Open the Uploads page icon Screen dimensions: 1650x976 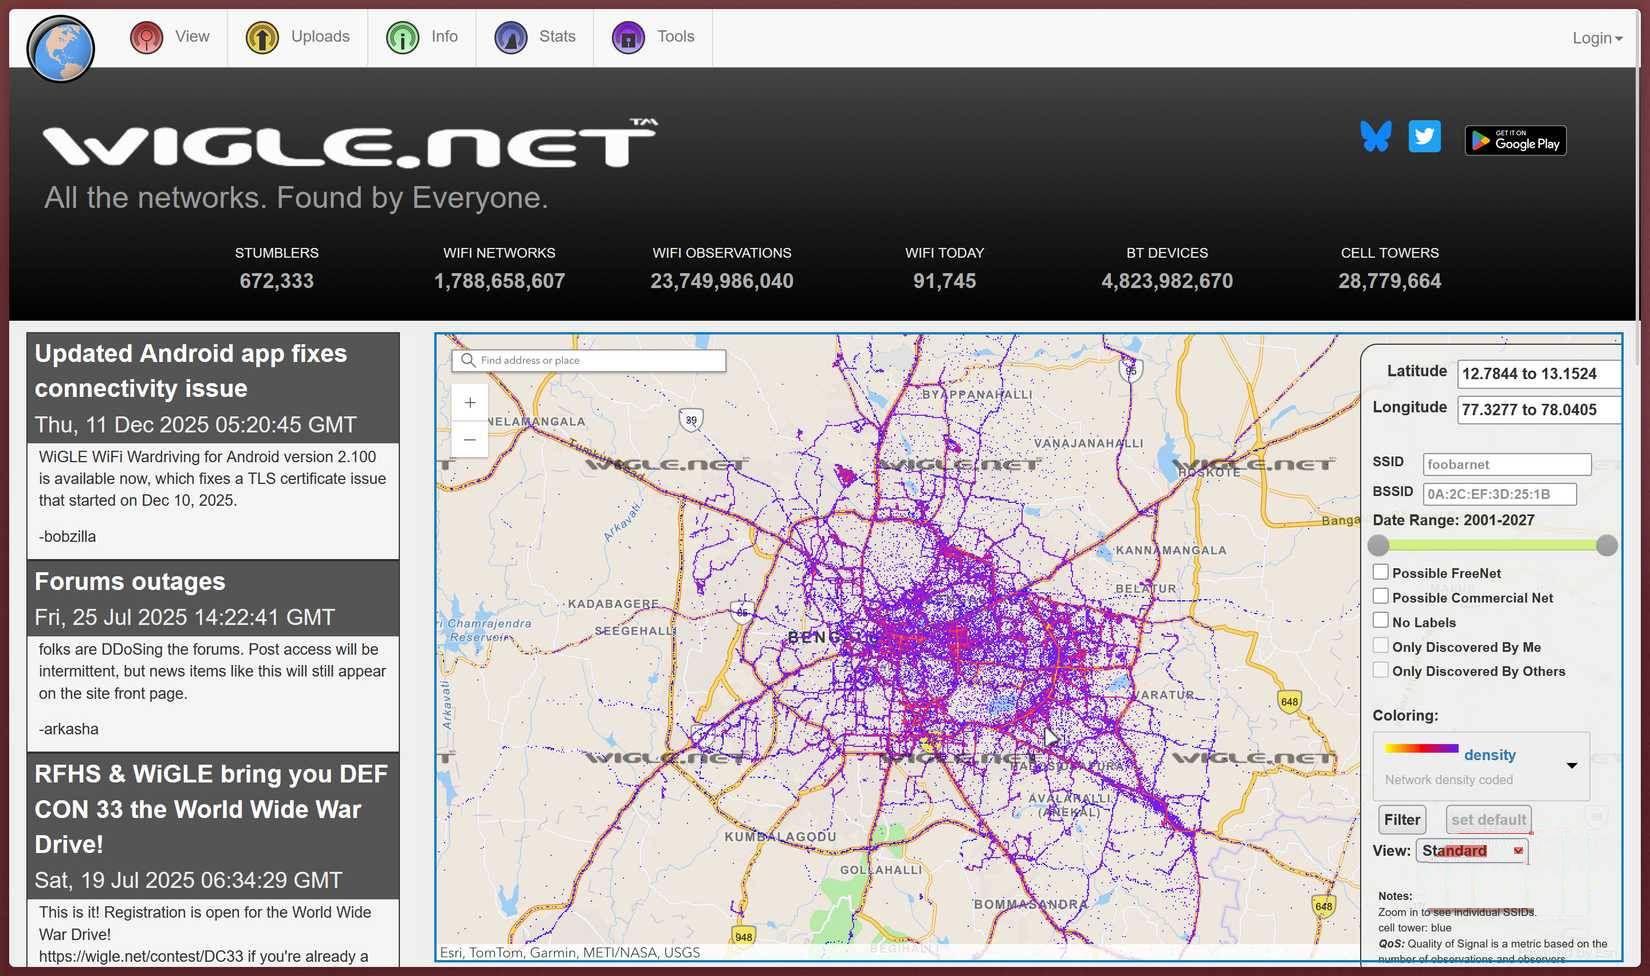pyautogui.click(x=261, y=37)
